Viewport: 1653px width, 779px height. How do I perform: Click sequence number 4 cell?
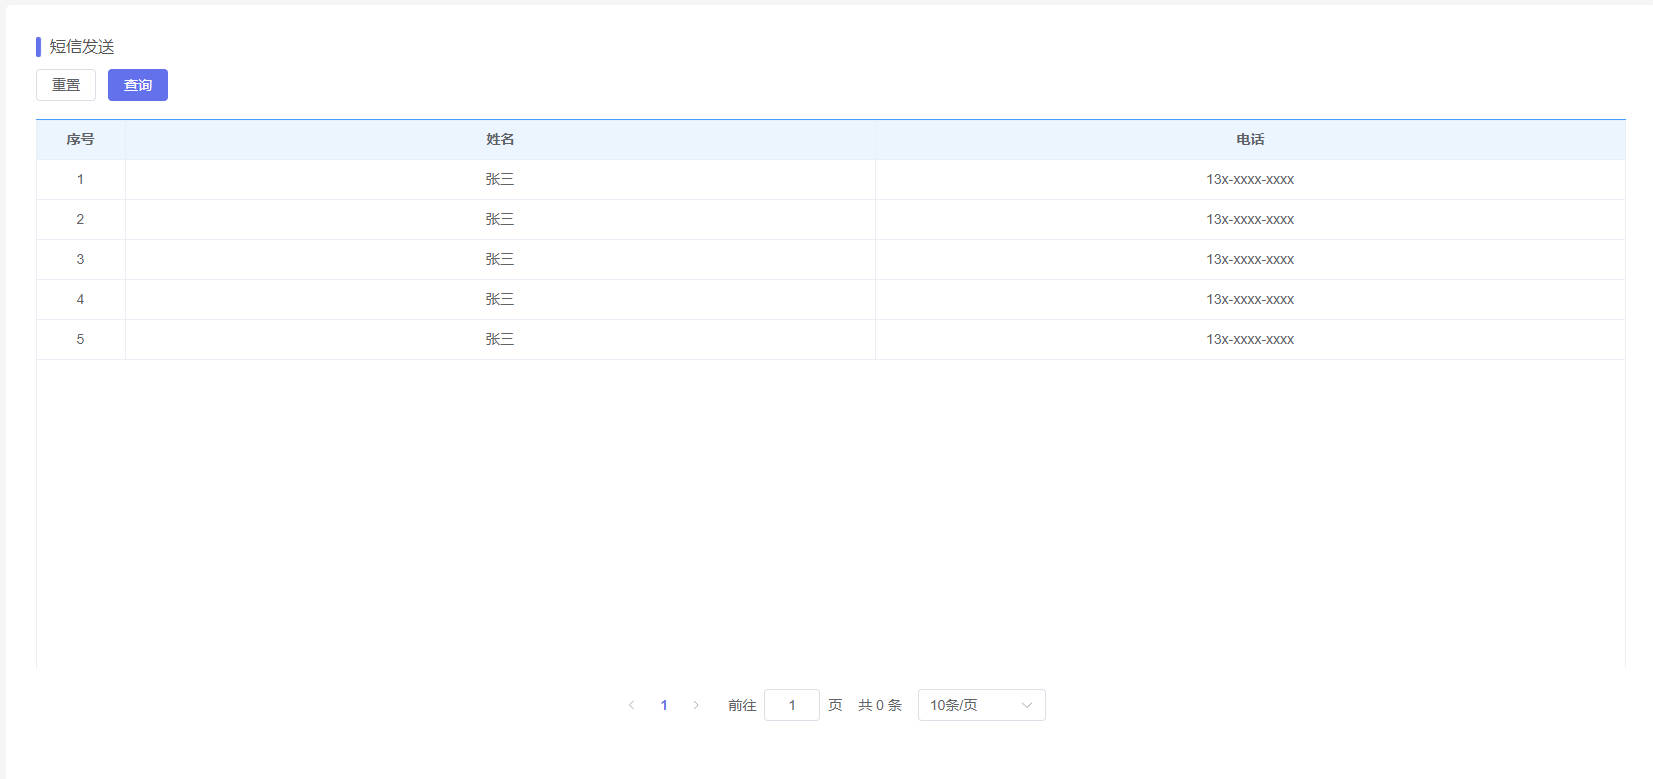tap(81, 299)
